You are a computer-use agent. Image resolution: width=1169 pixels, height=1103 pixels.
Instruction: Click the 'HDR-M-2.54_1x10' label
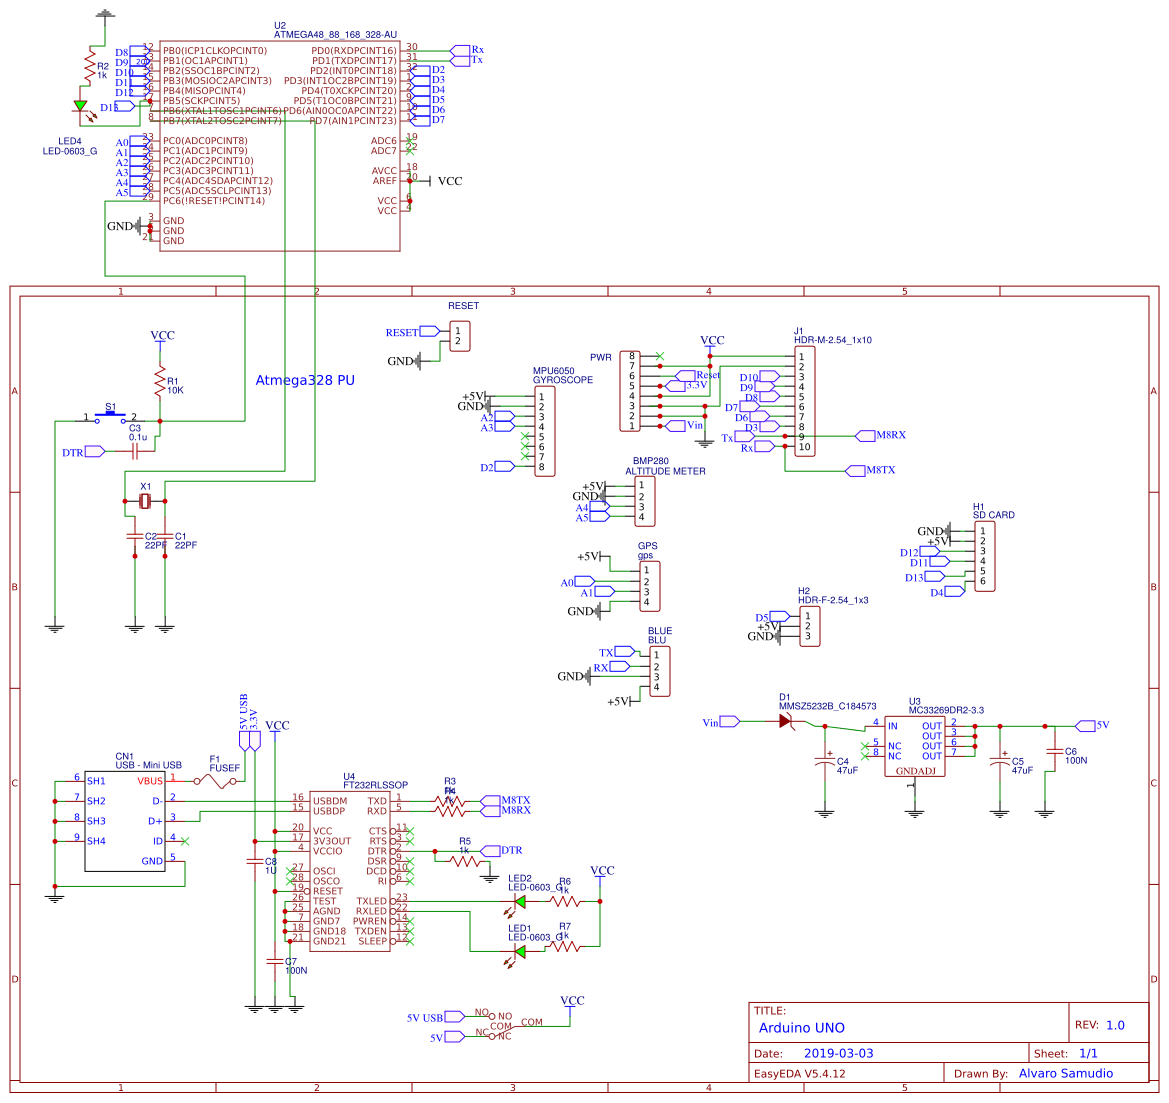833,340
